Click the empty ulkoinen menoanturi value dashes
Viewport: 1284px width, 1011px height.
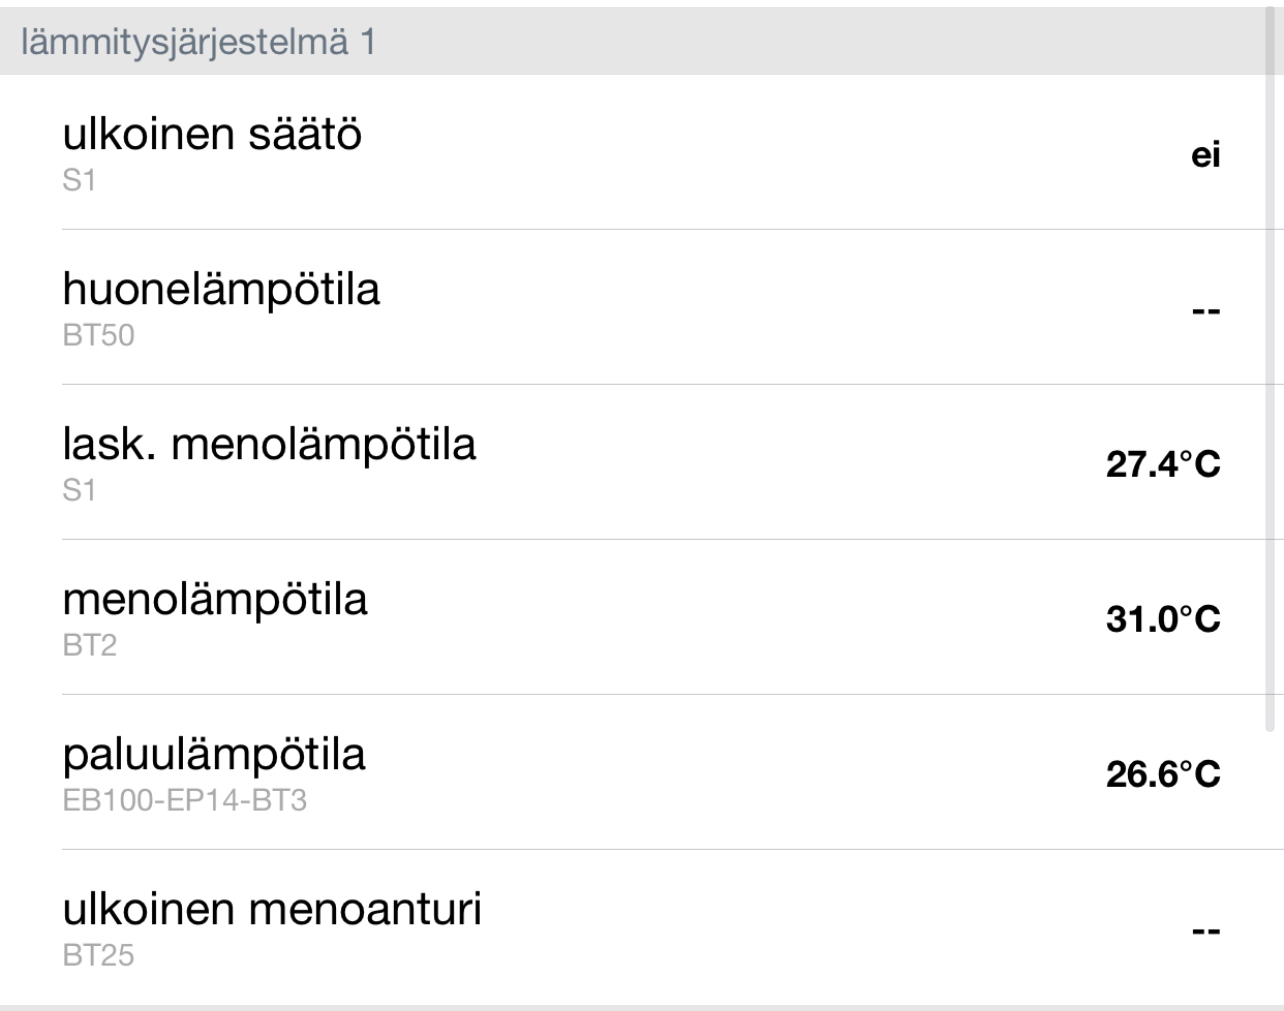click(1206, 931)
